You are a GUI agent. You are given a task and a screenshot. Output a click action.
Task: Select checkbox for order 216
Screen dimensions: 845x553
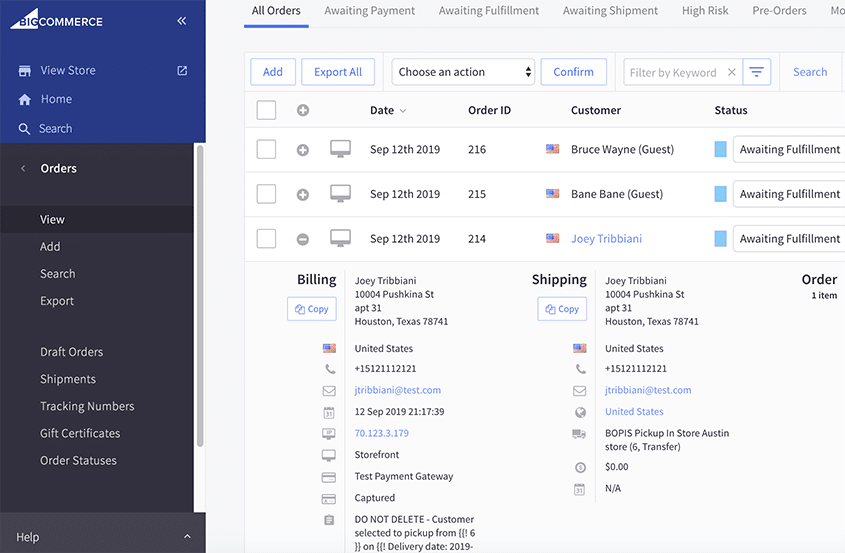point(266,149)
